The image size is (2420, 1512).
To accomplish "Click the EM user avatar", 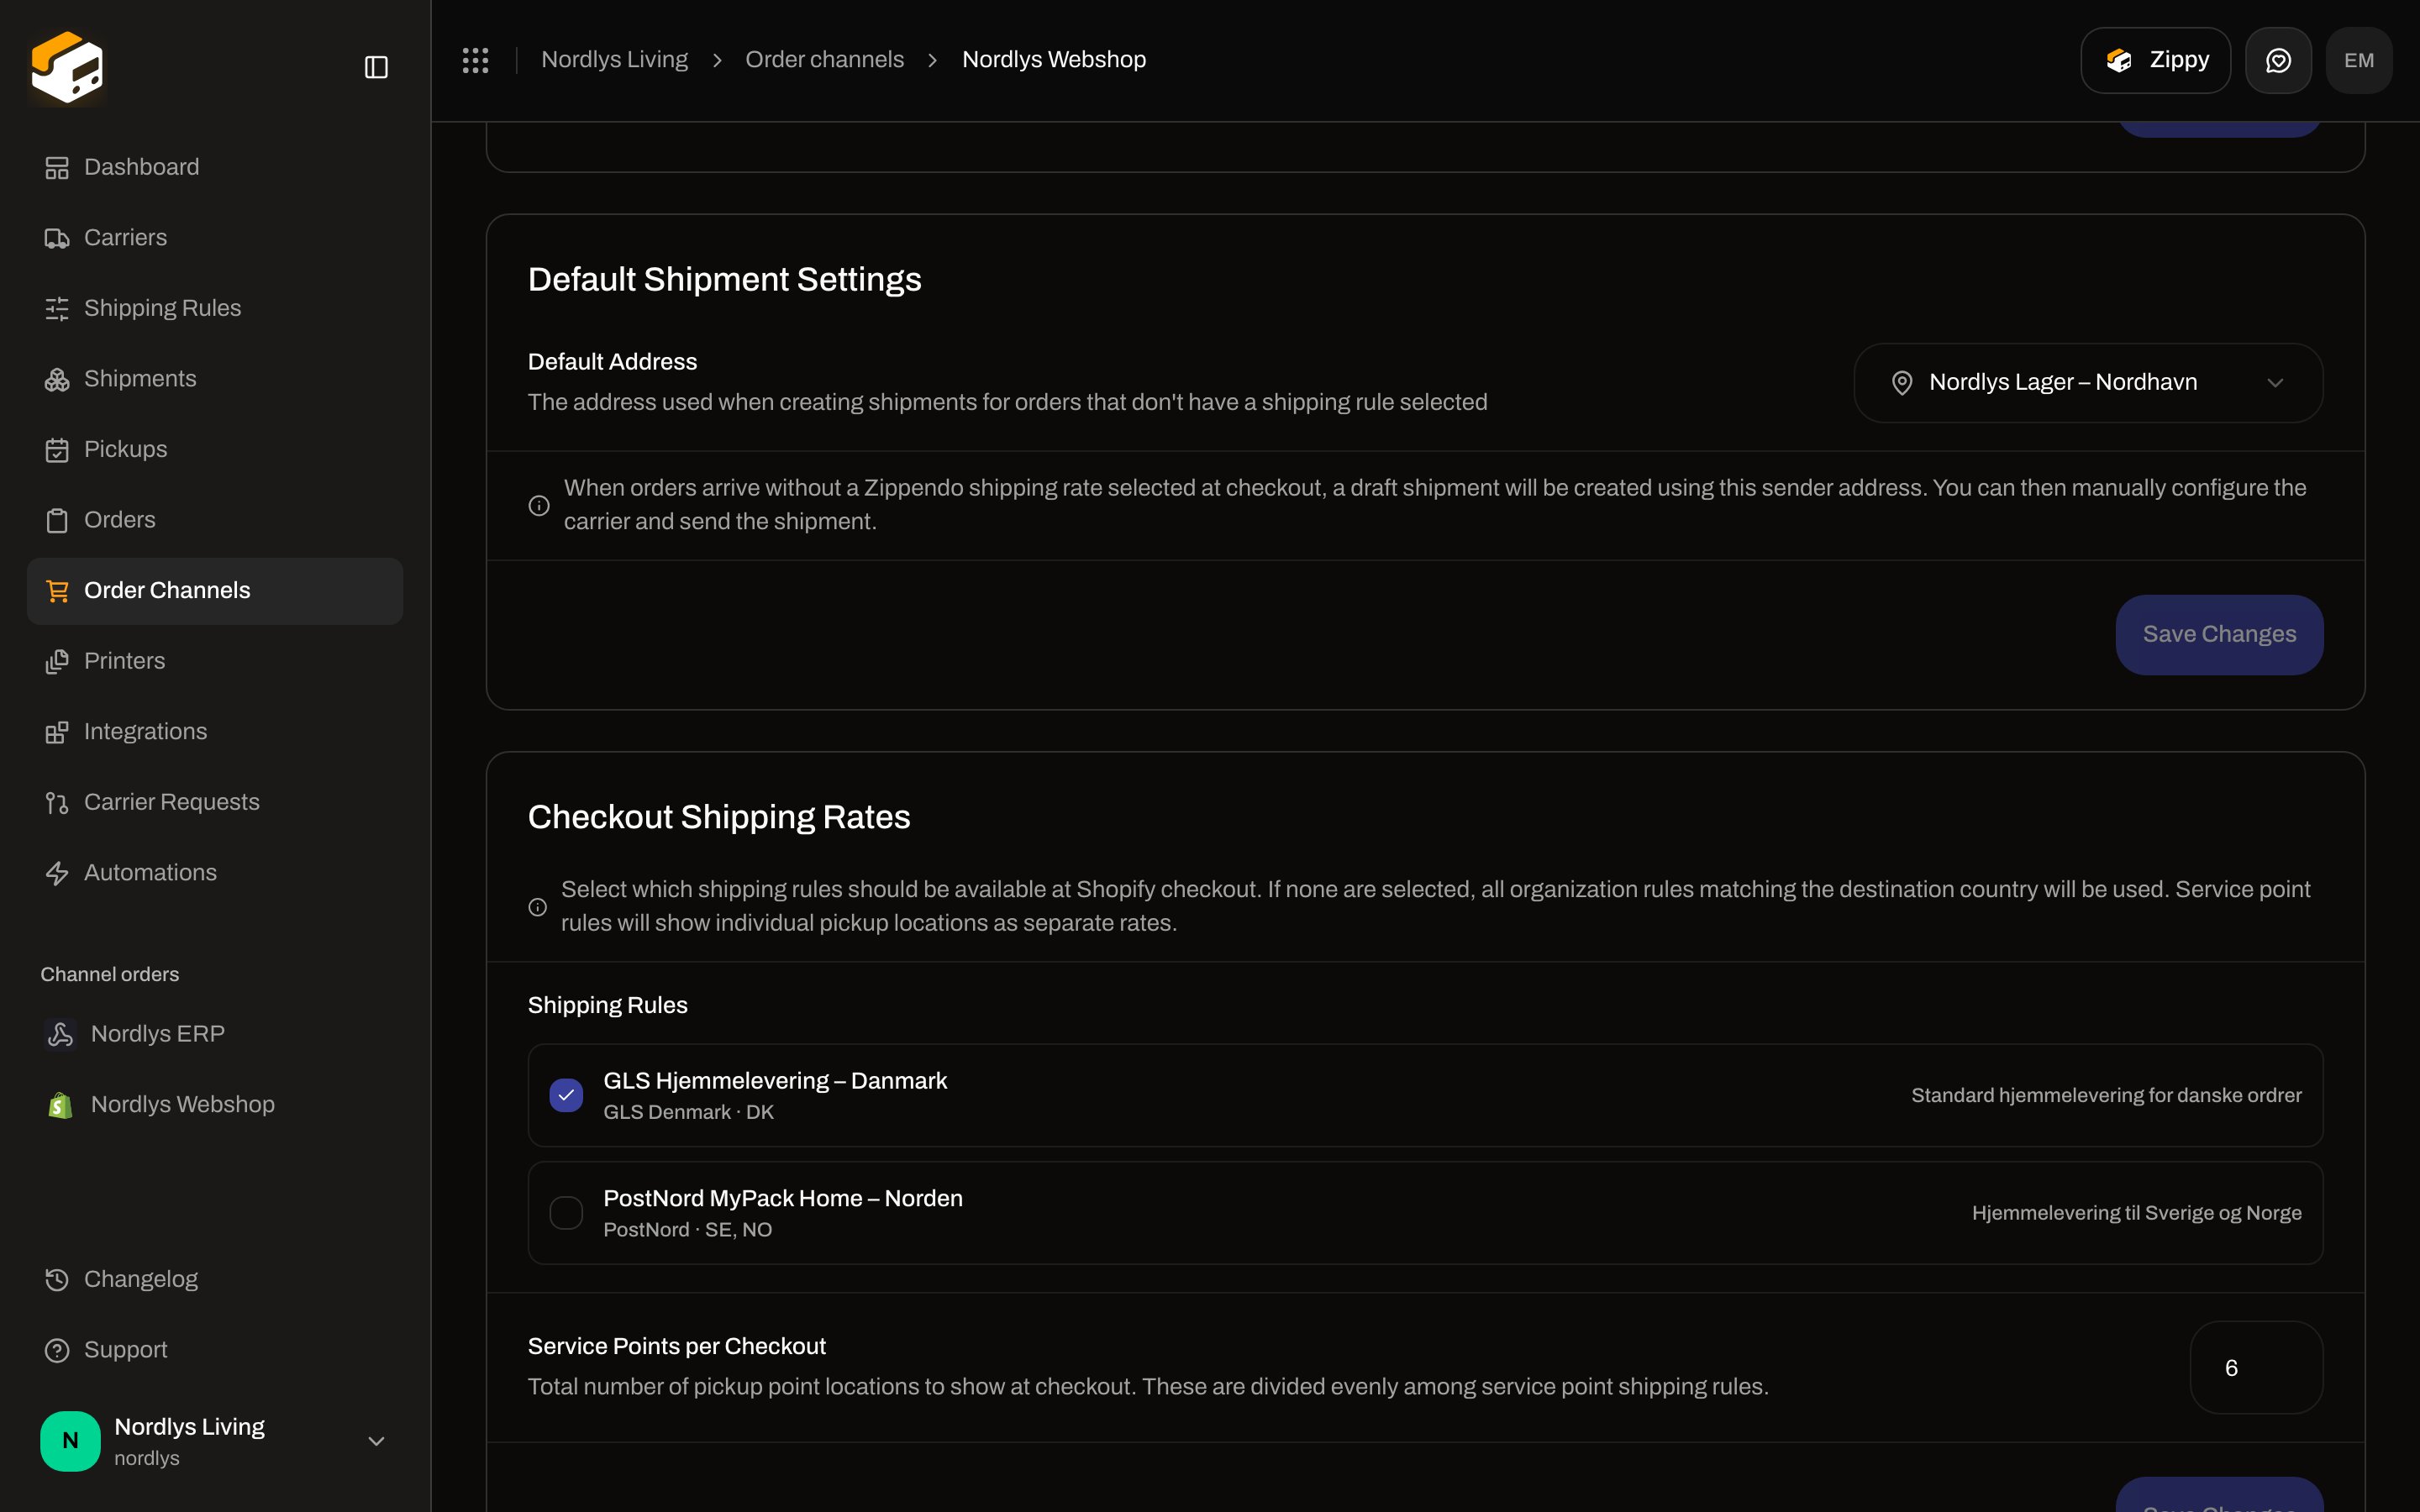I will coord(2359,60).
